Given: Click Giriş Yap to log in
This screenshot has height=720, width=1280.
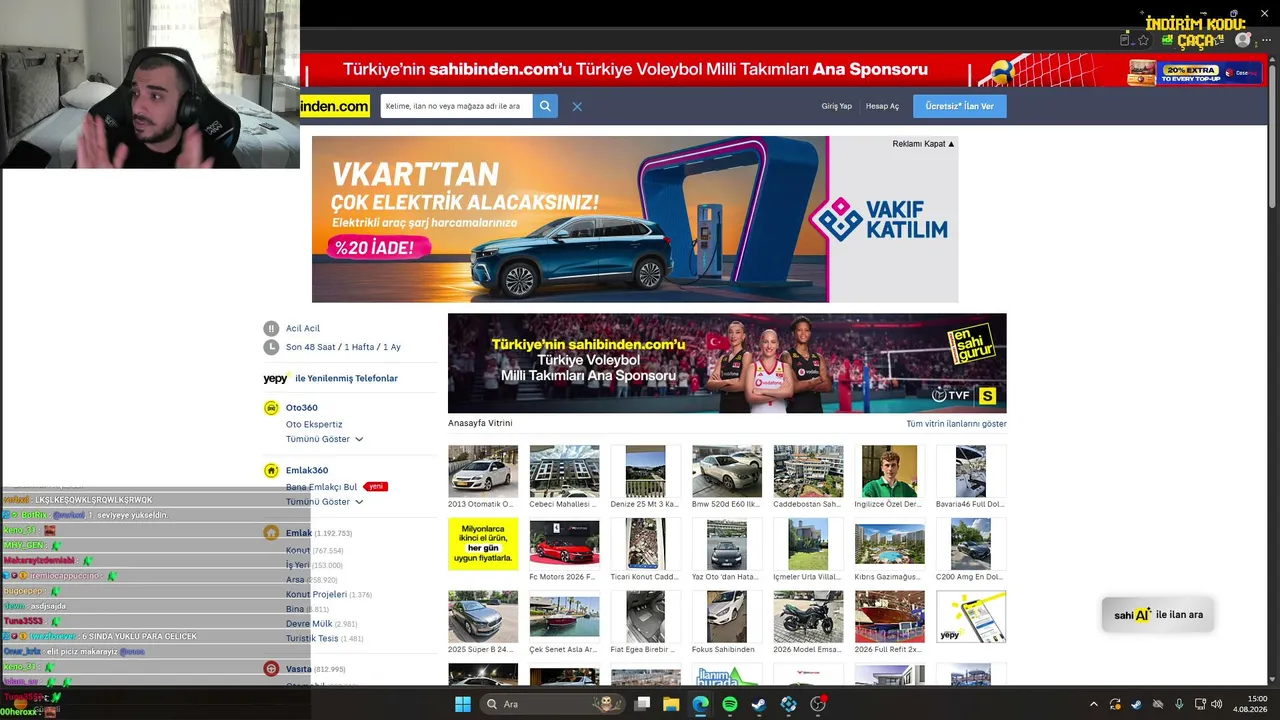Looking at the screenshot, I should pos(837,106).
